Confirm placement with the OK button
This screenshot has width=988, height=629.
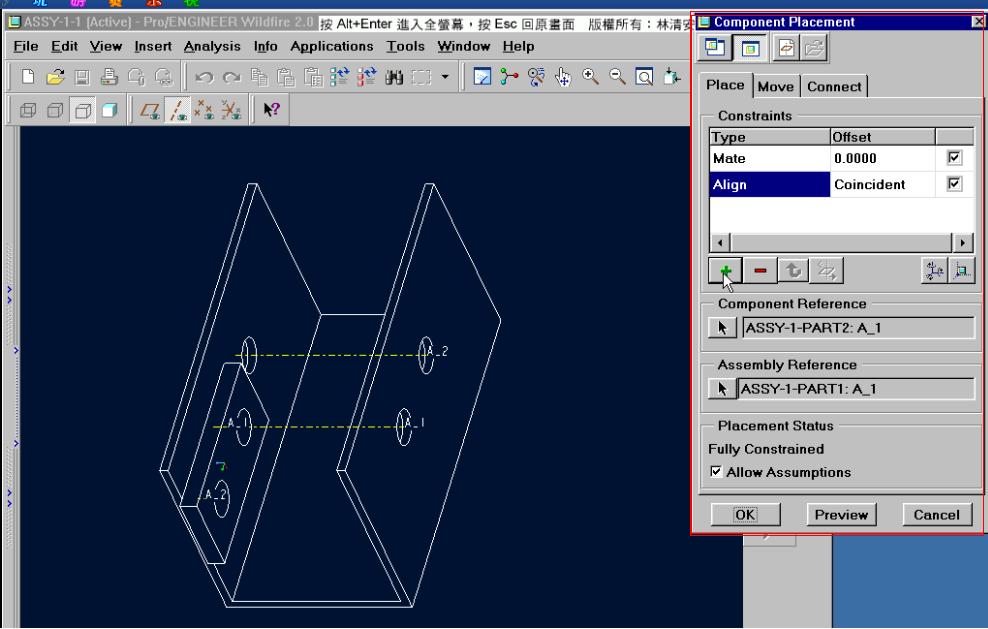pyautogui.click(x=745, y=514)
